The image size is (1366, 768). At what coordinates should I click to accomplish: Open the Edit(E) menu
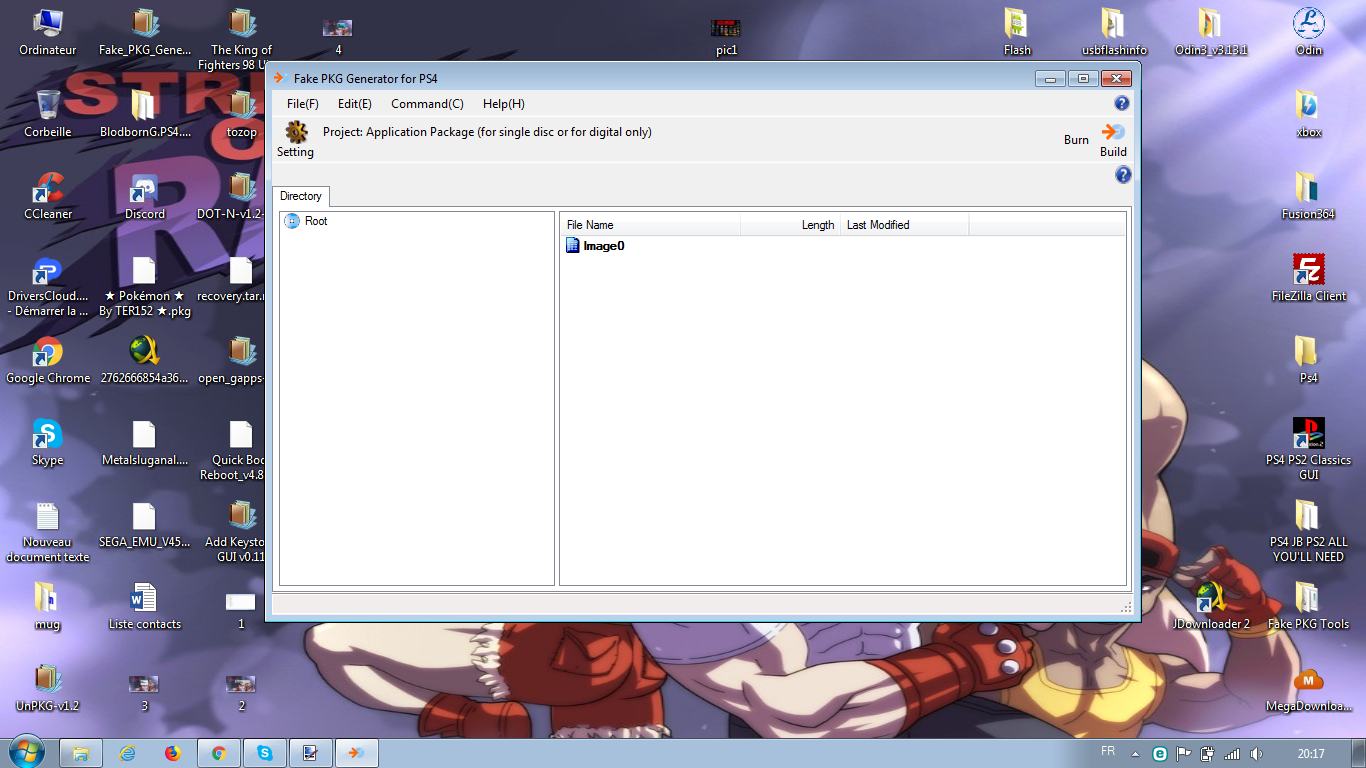click(x=354, y=104)
